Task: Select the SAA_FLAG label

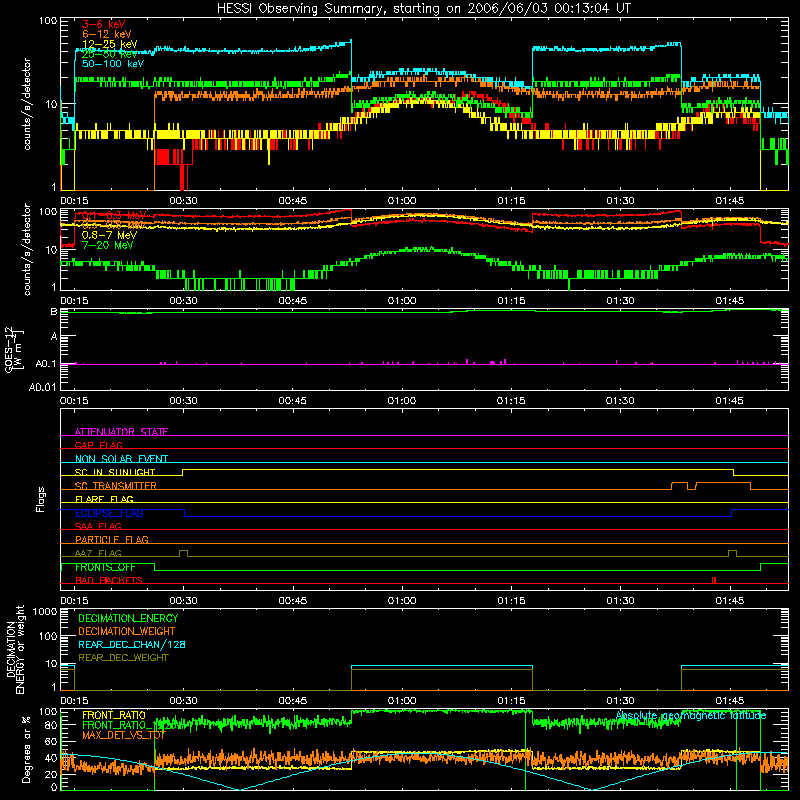Action: tap(98, 526)
